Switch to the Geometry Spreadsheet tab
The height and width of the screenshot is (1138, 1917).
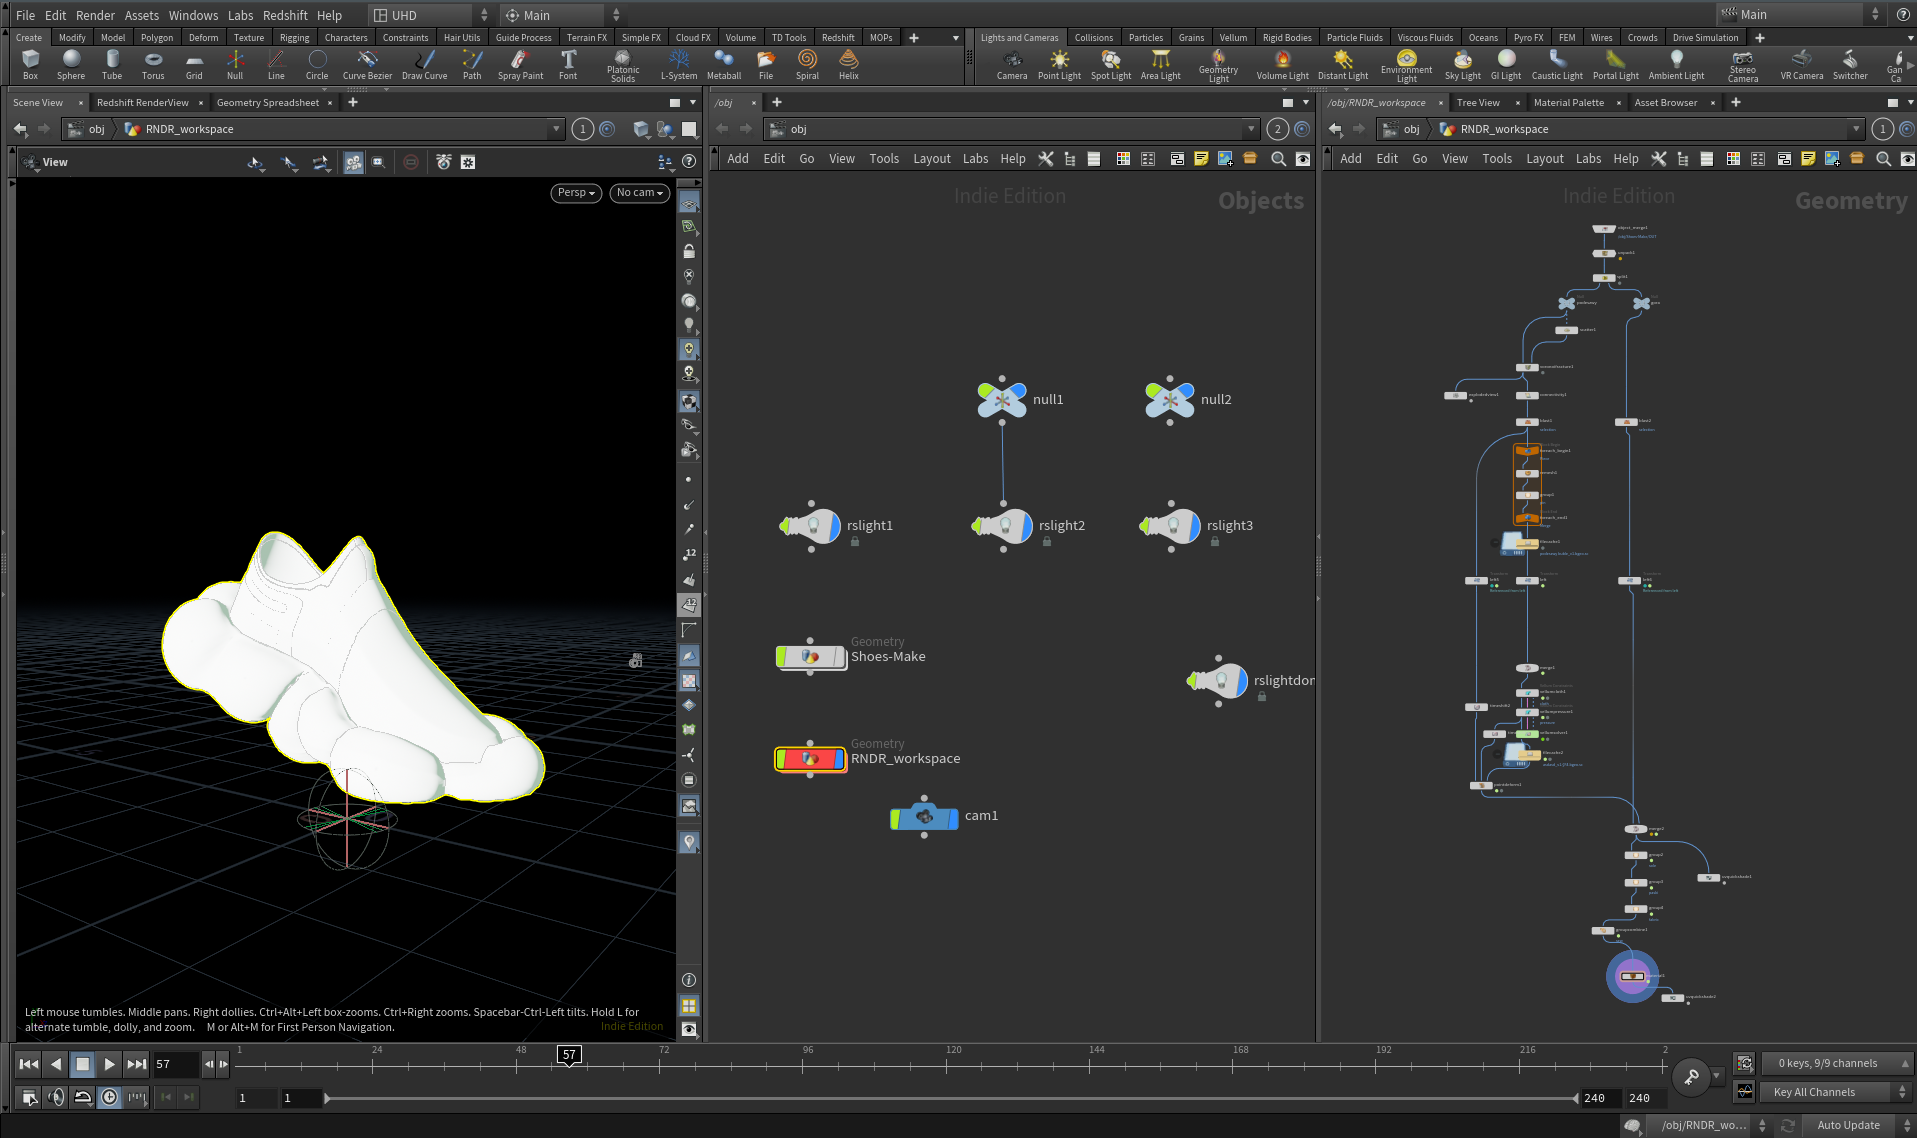click(268, 102)
